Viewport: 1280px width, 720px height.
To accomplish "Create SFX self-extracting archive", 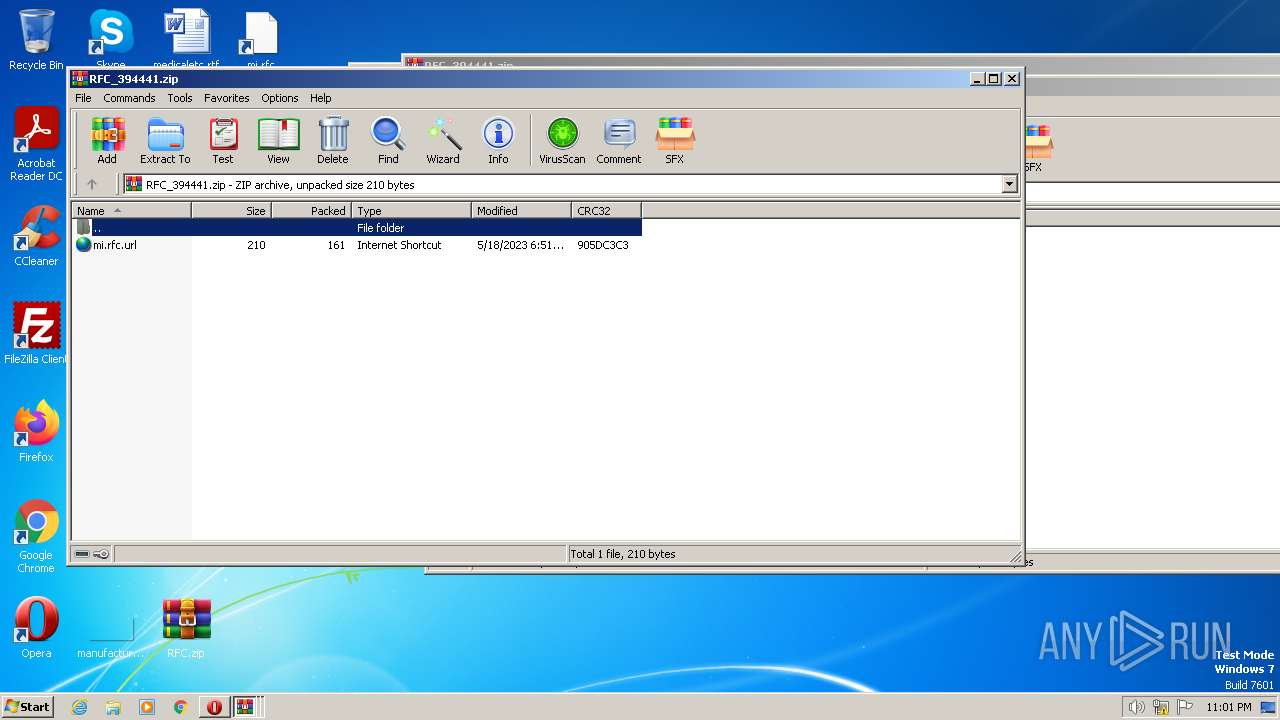I will pyautogui.click(x=675, y=140).
